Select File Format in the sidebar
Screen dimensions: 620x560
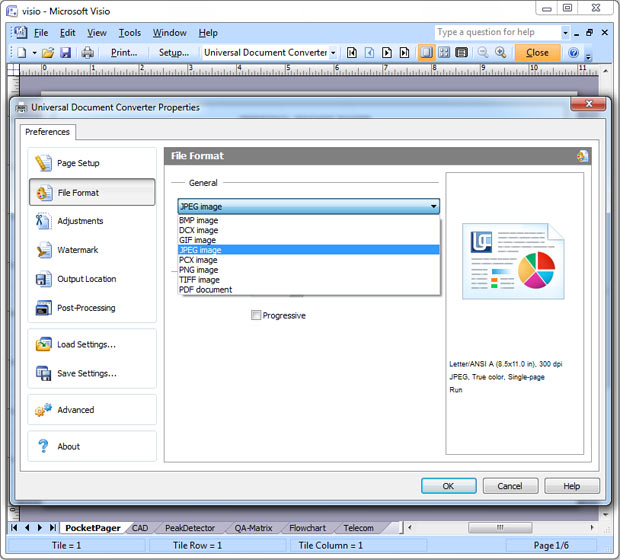(x=92, y=193)
